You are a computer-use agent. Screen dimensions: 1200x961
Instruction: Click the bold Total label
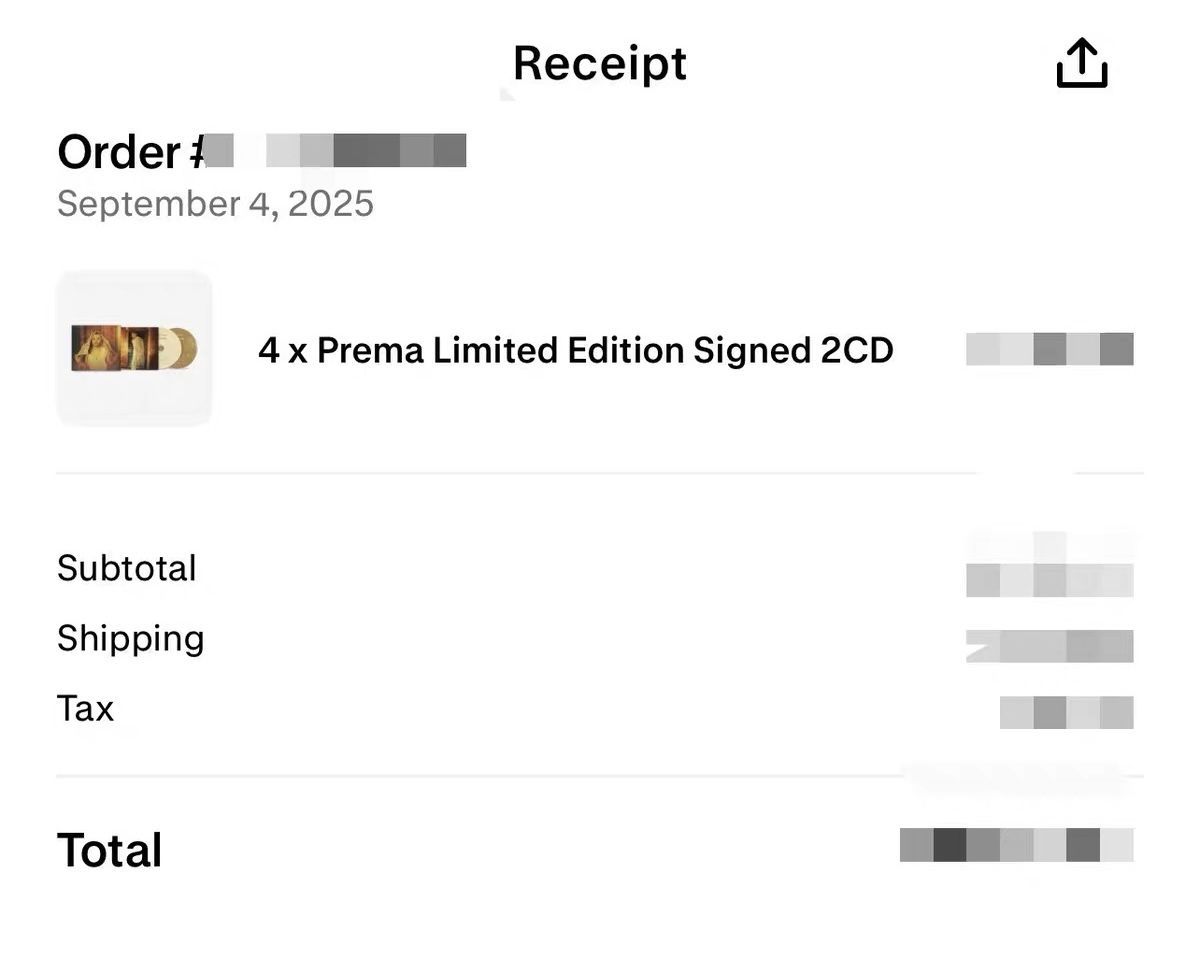coord(110,850)
